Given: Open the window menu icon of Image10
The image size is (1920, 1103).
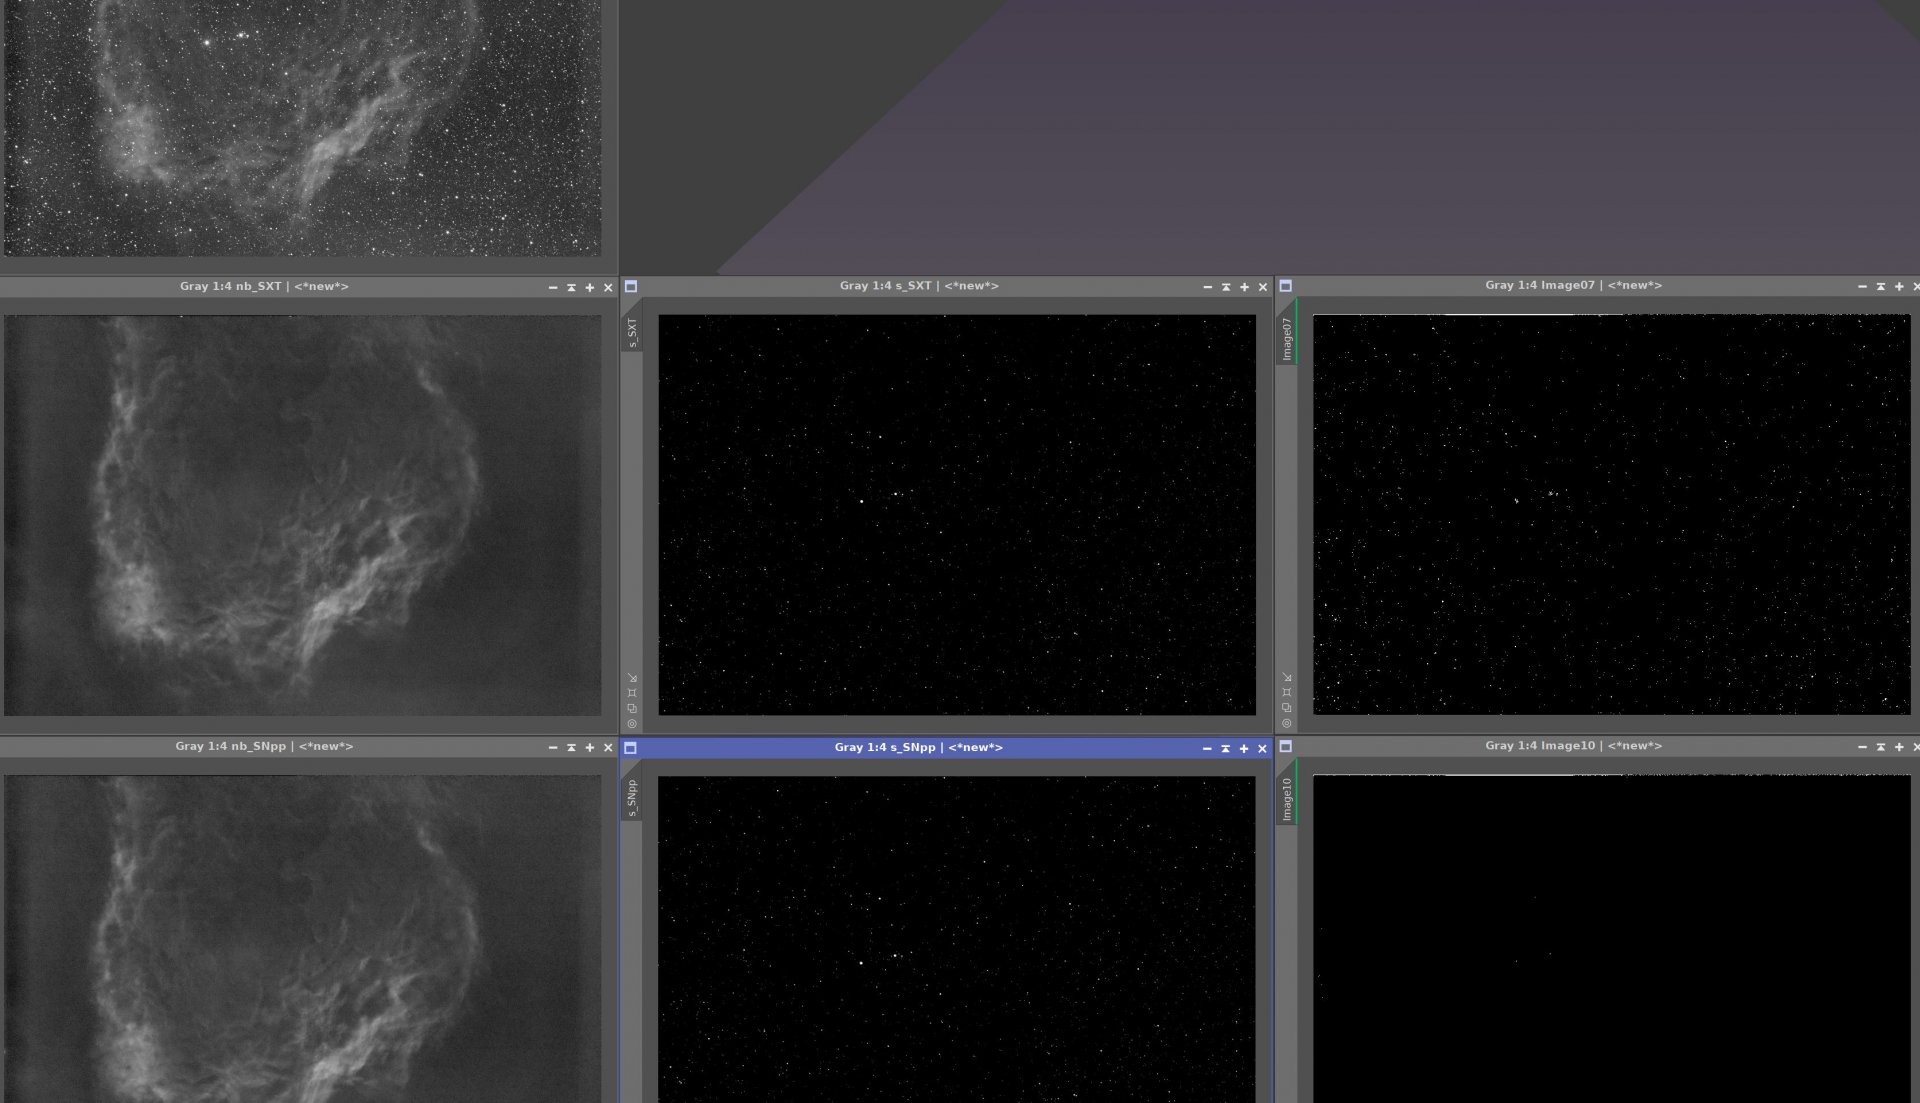Looking at the screenshot, I should [1286, 746].
